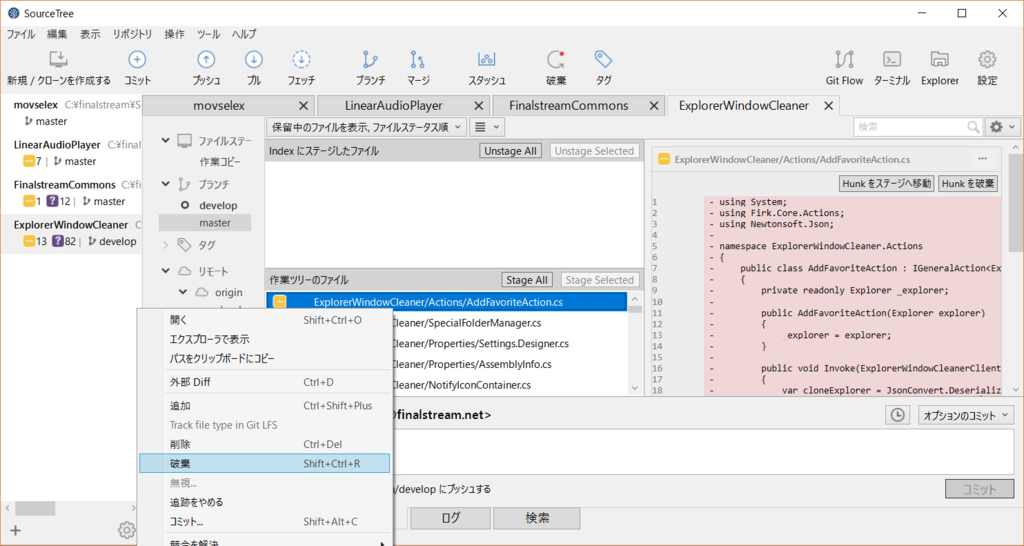Click the Pull toolbar icon
The height and width of the screenshot is (546, 1024).
253,60
